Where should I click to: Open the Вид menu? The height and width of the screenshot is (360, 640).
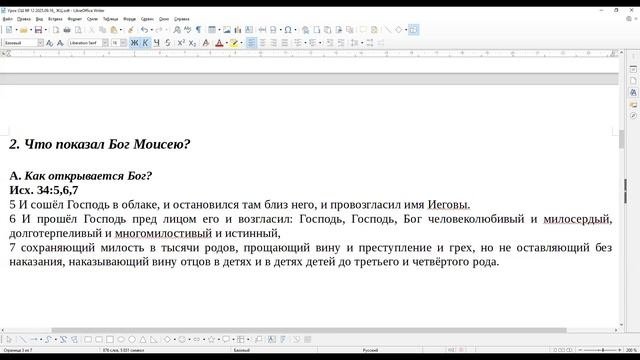(x=39, y=19)
